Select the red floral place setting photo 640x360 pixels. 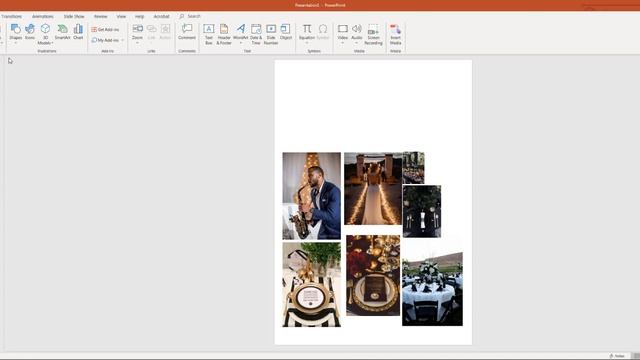(373, 275)
